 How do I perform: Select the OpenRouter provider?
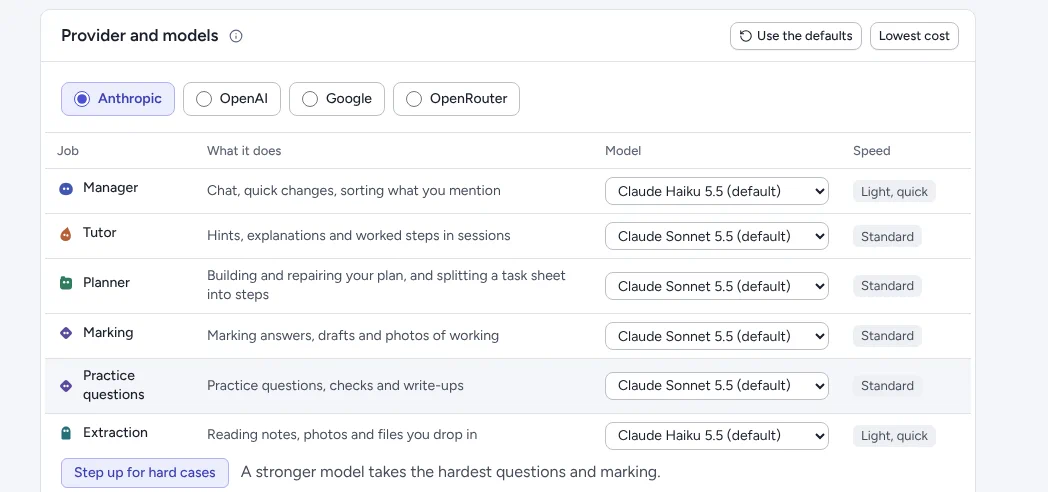(x=456, y=99)
